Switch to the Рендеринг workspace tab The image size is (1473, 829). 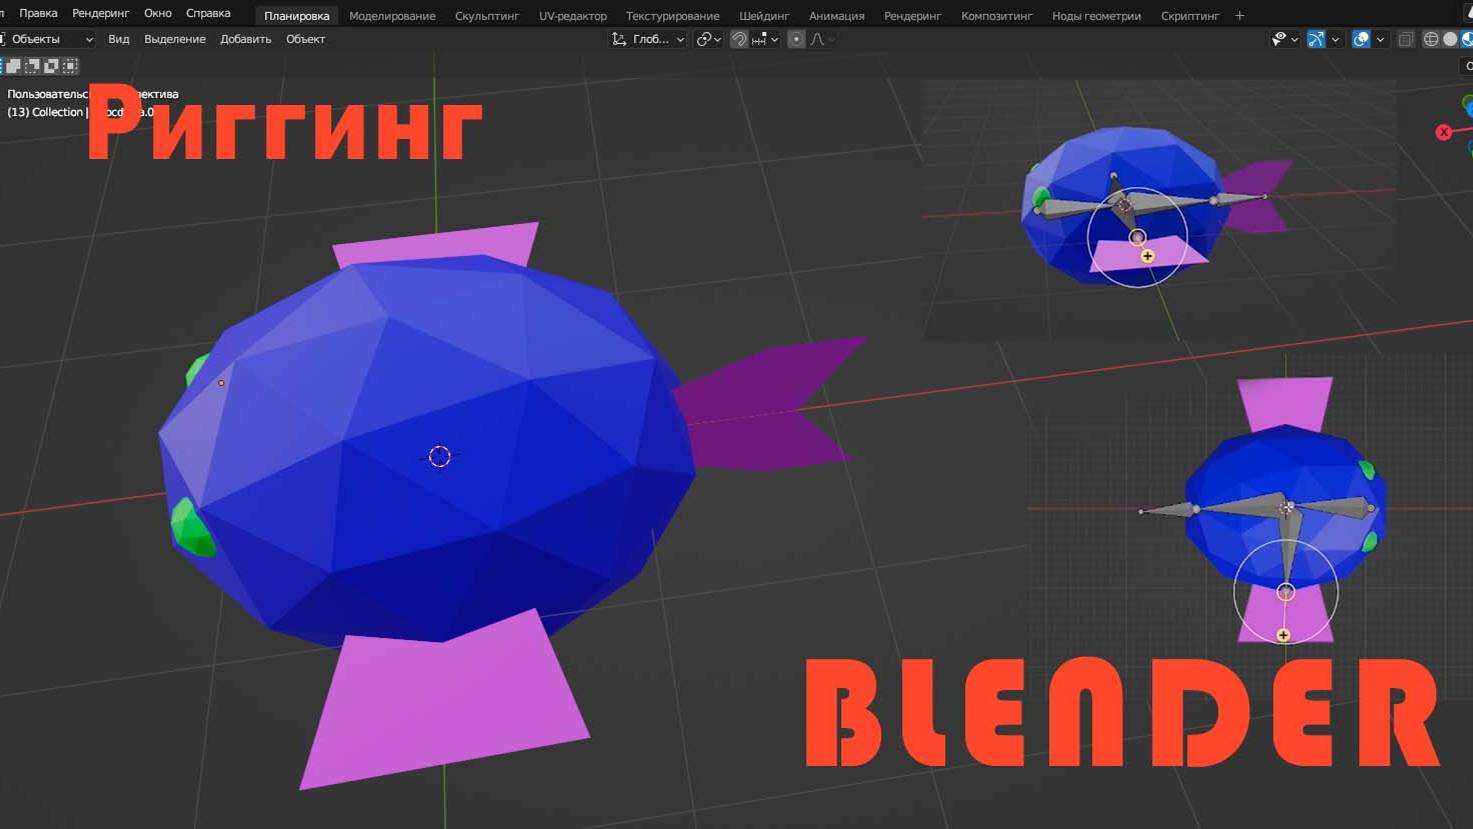(912, 16)
